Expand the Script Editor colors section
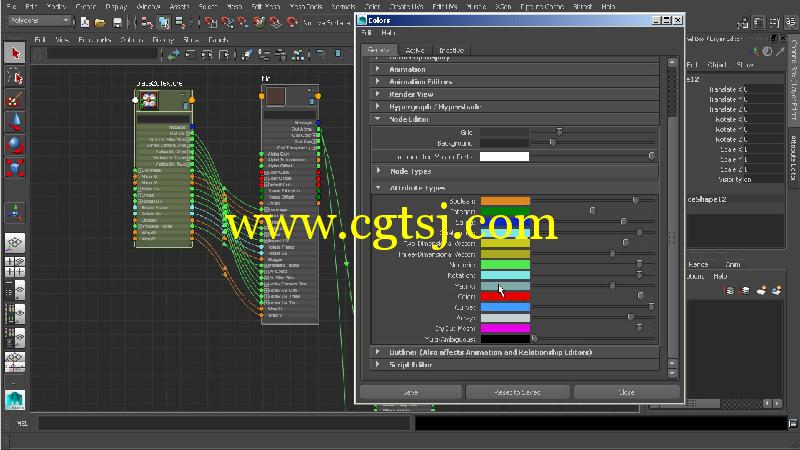 point(378,364)
